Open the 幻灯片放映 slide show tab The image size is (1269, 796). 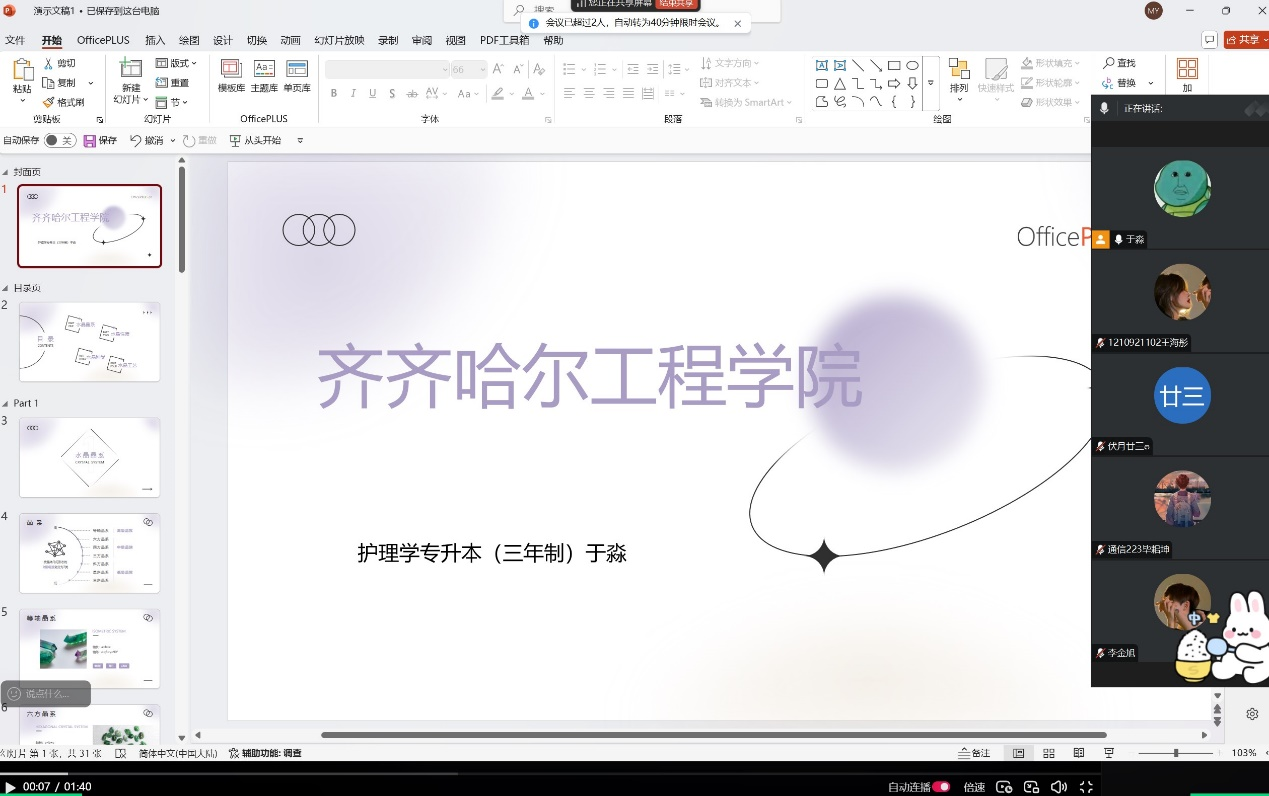[339, 40]
